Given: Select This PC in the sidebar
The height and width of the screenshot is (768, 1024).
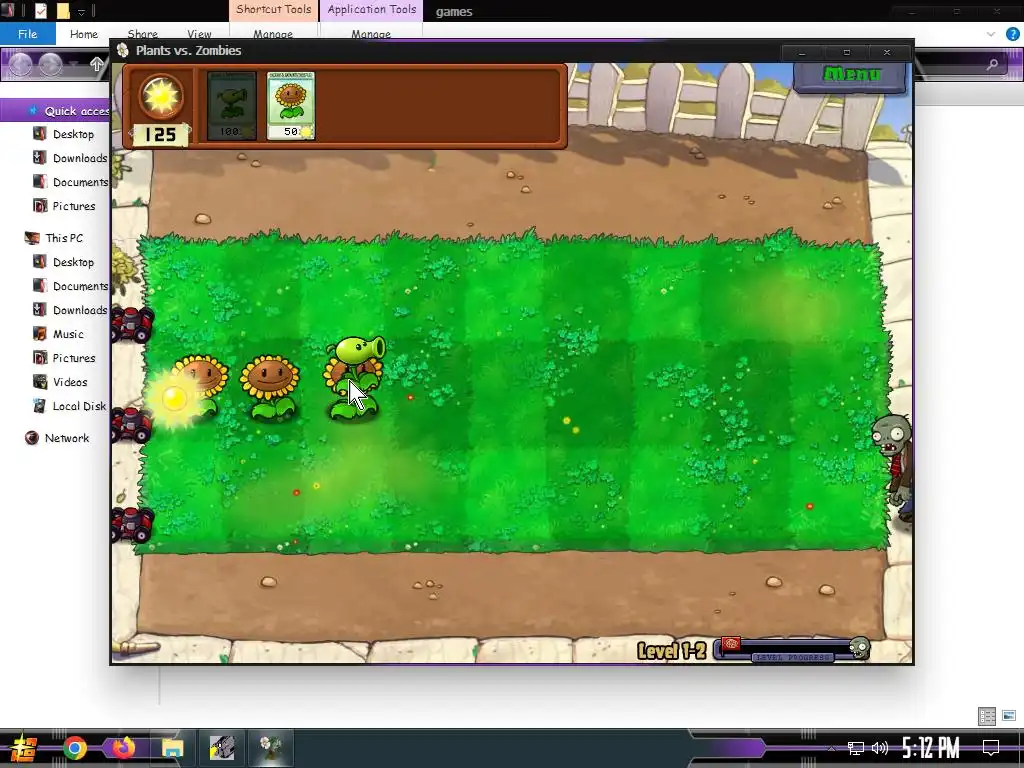Looking at the screenshot, I should point(64,238).
